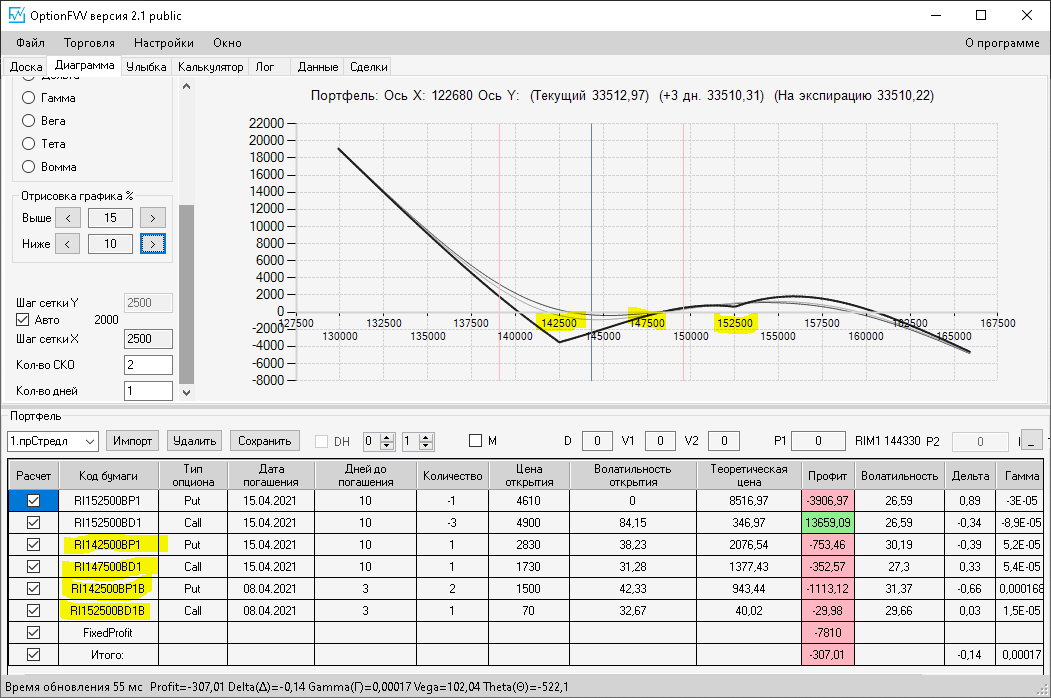Screen dimensions: 1051x698
Task: Increase the first DH spinner value
Action: click(x=387, y=437)
